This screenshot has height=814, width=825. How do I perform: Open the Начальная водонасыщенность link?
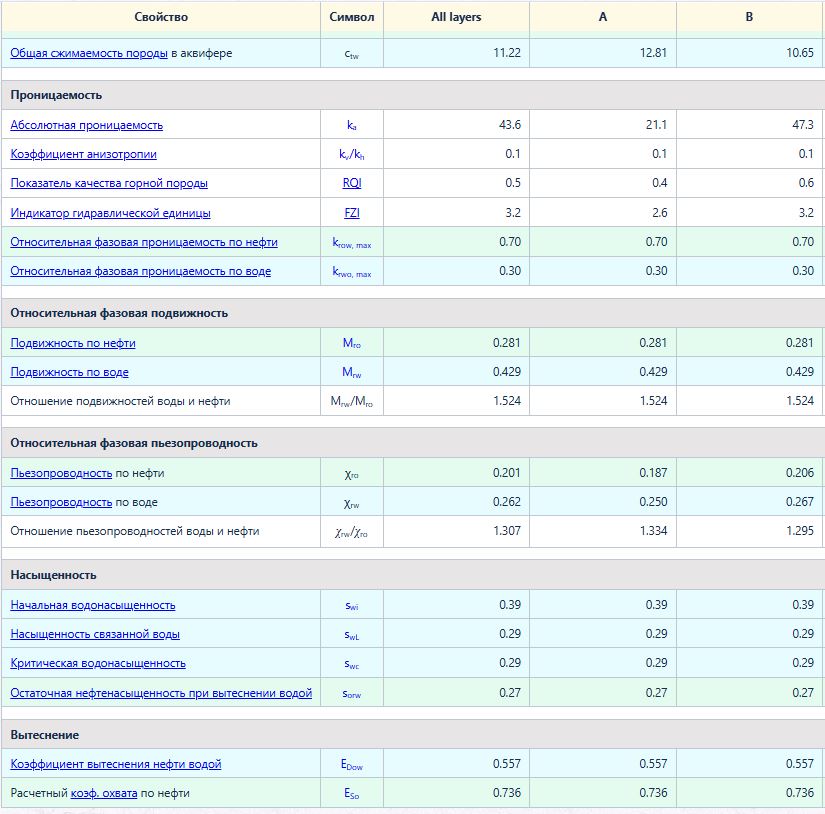click(x=93, y=605)
